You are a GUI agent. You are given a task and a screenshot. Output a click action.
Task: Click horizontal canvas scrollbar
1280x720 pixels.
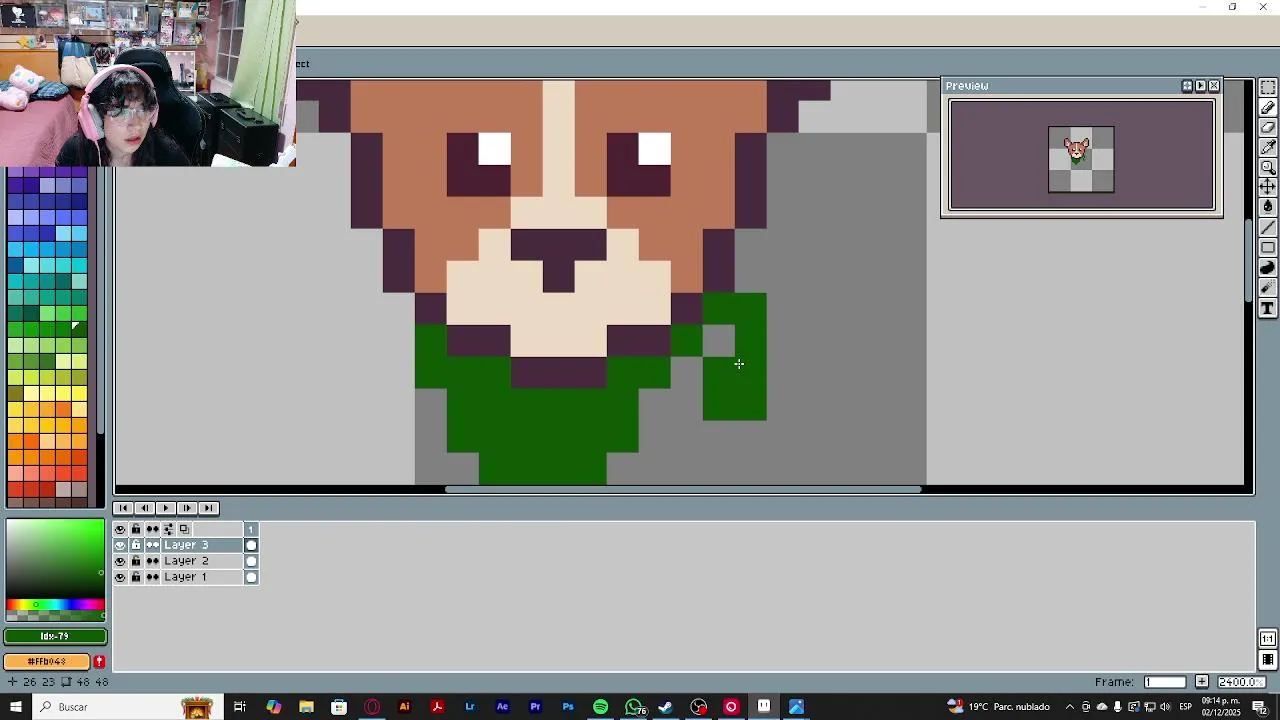682,489
